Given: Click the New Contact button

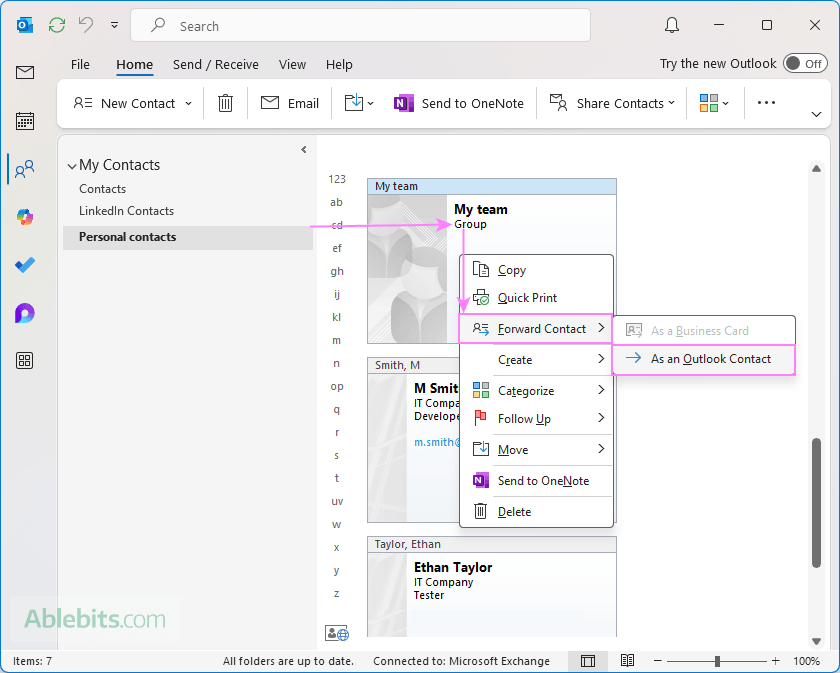Looking at the screenshot, I should 124,103.
